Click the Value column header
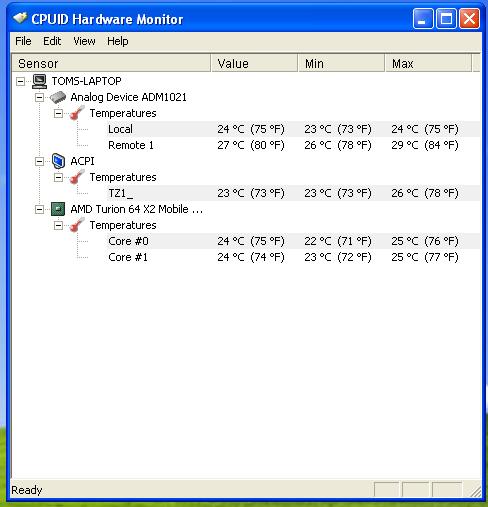Image resolution: width=488 pixels, height=507 pixels. coord(254,63)
